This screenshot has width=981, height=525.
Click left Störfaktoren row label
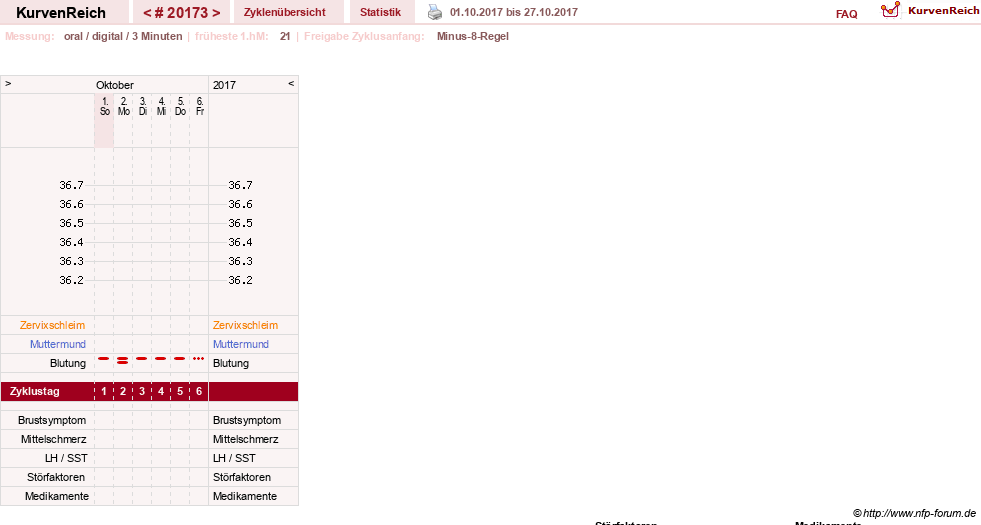56,477
